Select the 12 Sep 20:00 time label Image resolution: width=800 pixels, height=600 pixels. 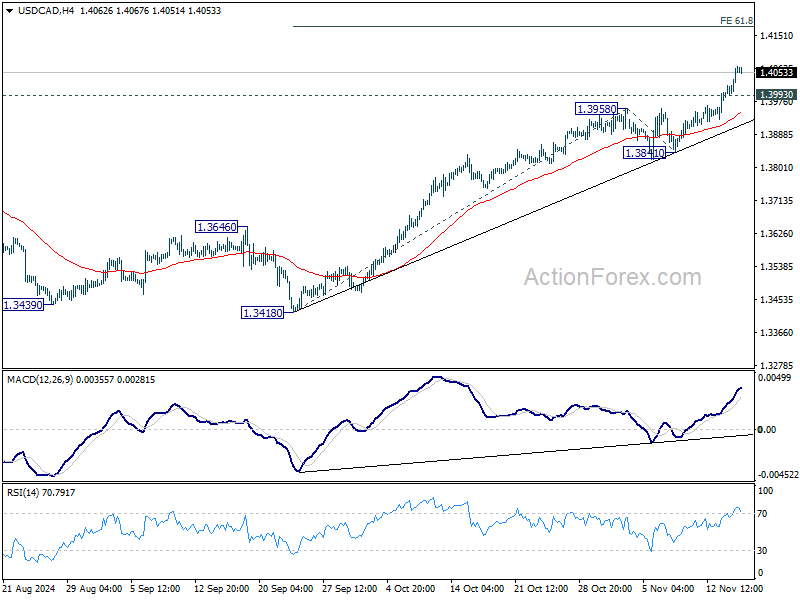pos(221,589)
